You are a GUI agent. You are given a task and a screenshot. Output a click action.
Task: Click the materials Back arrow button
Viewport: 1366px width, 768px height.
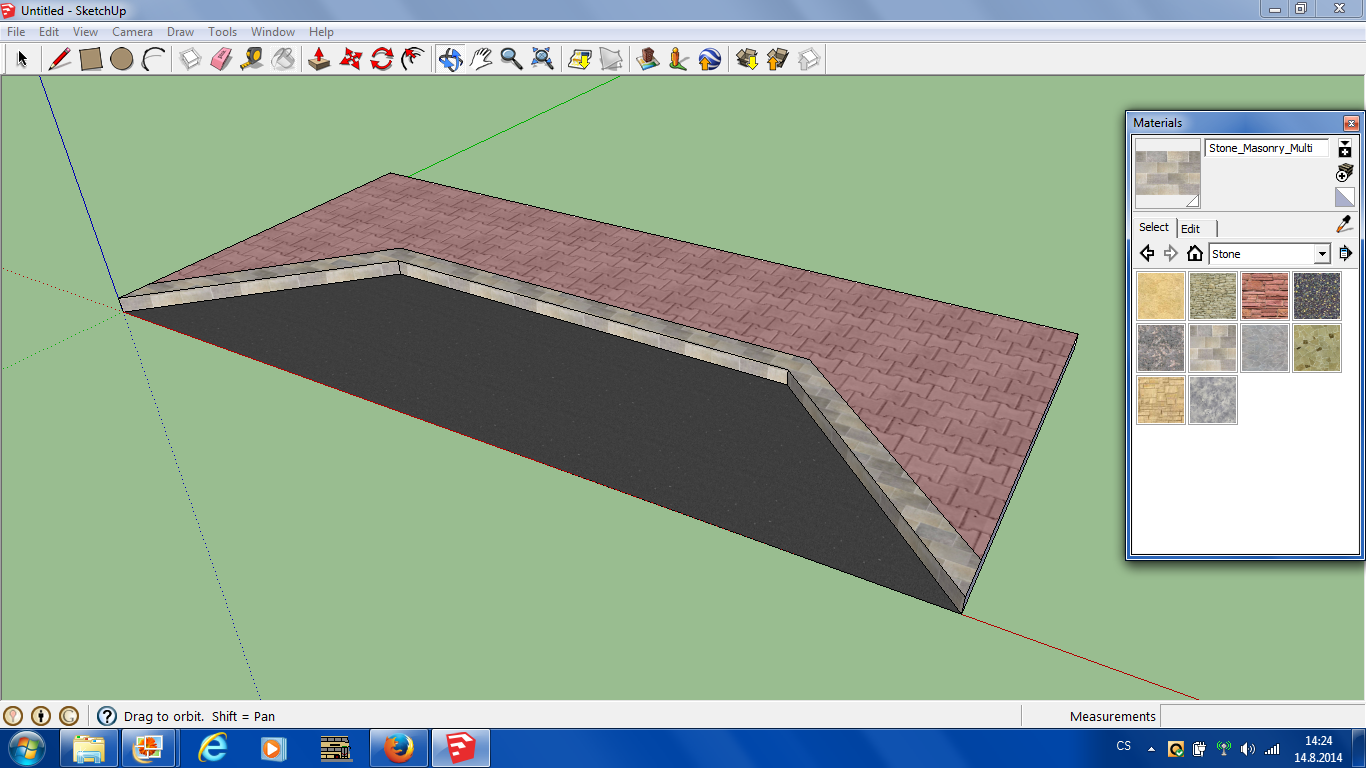click(1147, 254)
